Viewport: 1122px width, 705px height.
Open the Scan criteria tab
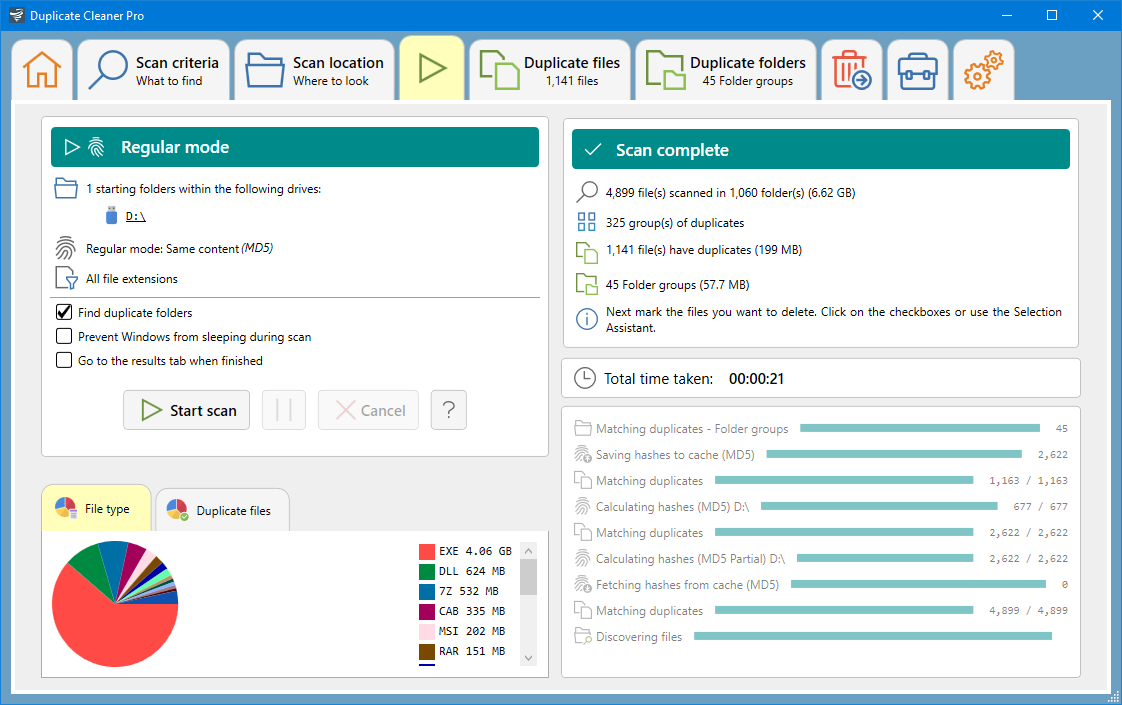click(154, 70)
